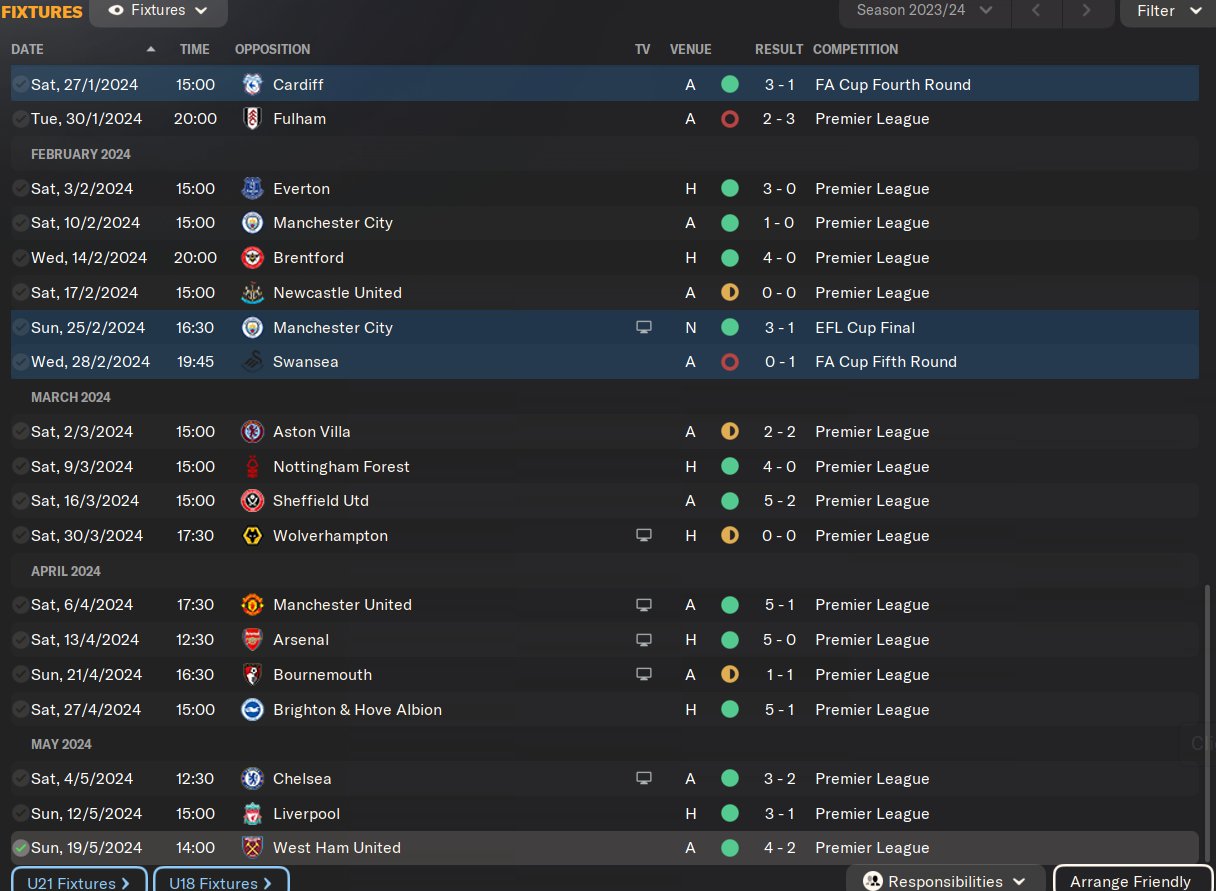Click the Liverpool club badge

[x=252, y=814]
